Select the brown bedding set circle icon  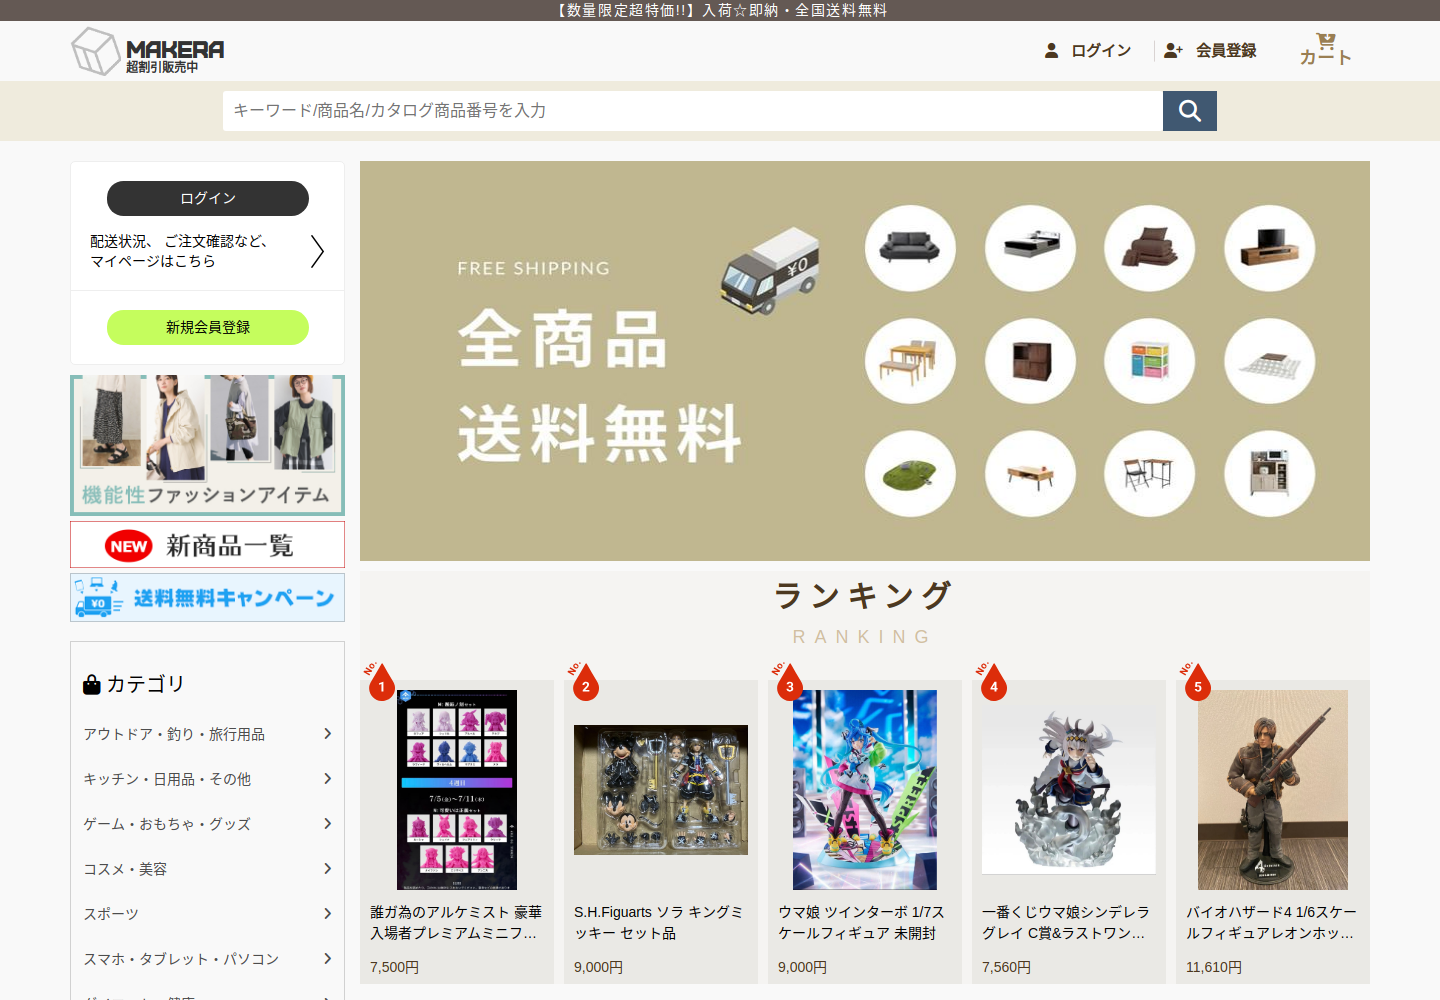pyautogui.click(x=1150, y=248)
